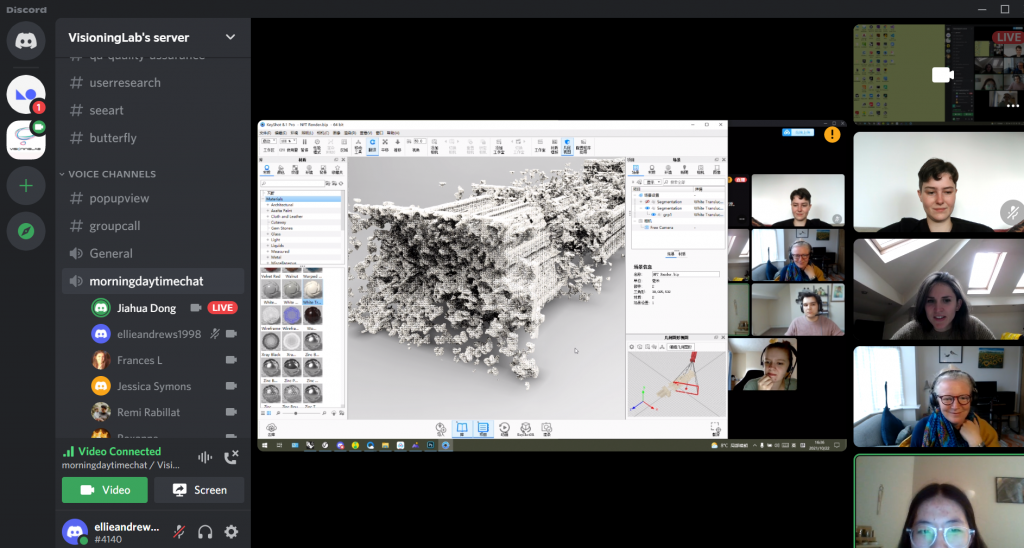Disconnect from voice using the phone icon
The width and height of the screenshot is (1024, 548).
click(x=231, y=457)
